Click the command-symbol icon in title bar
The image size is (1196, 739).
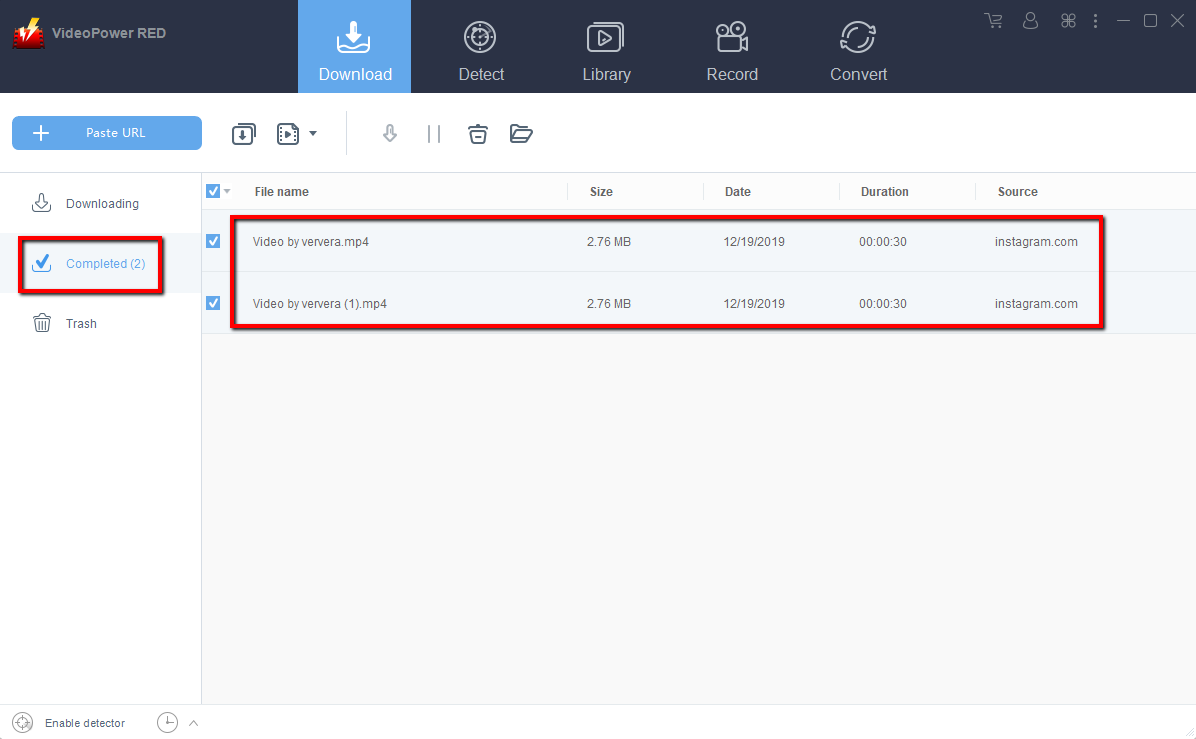click(x=1068, y=21)
